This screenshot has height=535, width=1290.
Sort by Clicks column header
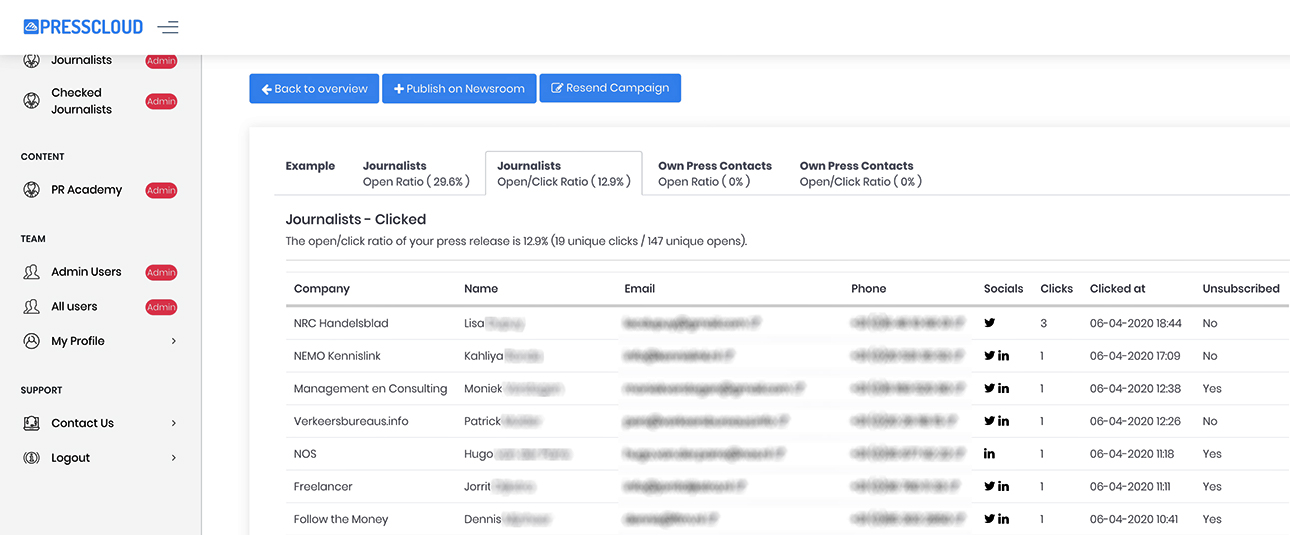pos(1056,288)
